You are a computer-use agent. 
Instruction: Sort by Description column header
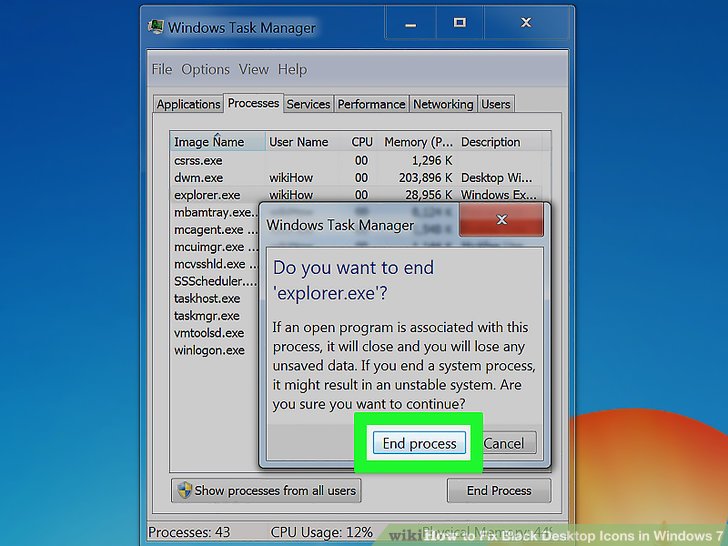(x=499, y=142)
